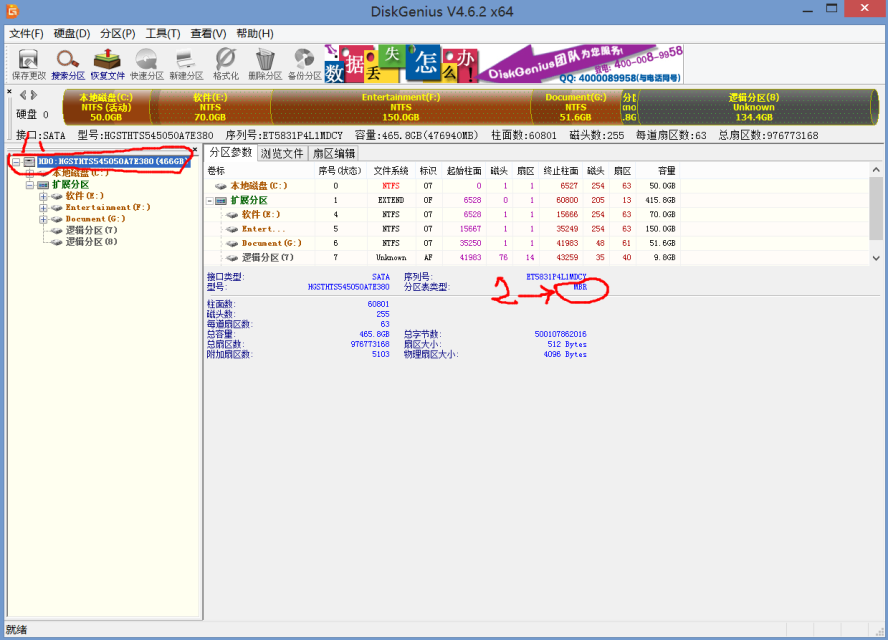Click the Delete Partition (删除分区) trash icon

point(265,65)
